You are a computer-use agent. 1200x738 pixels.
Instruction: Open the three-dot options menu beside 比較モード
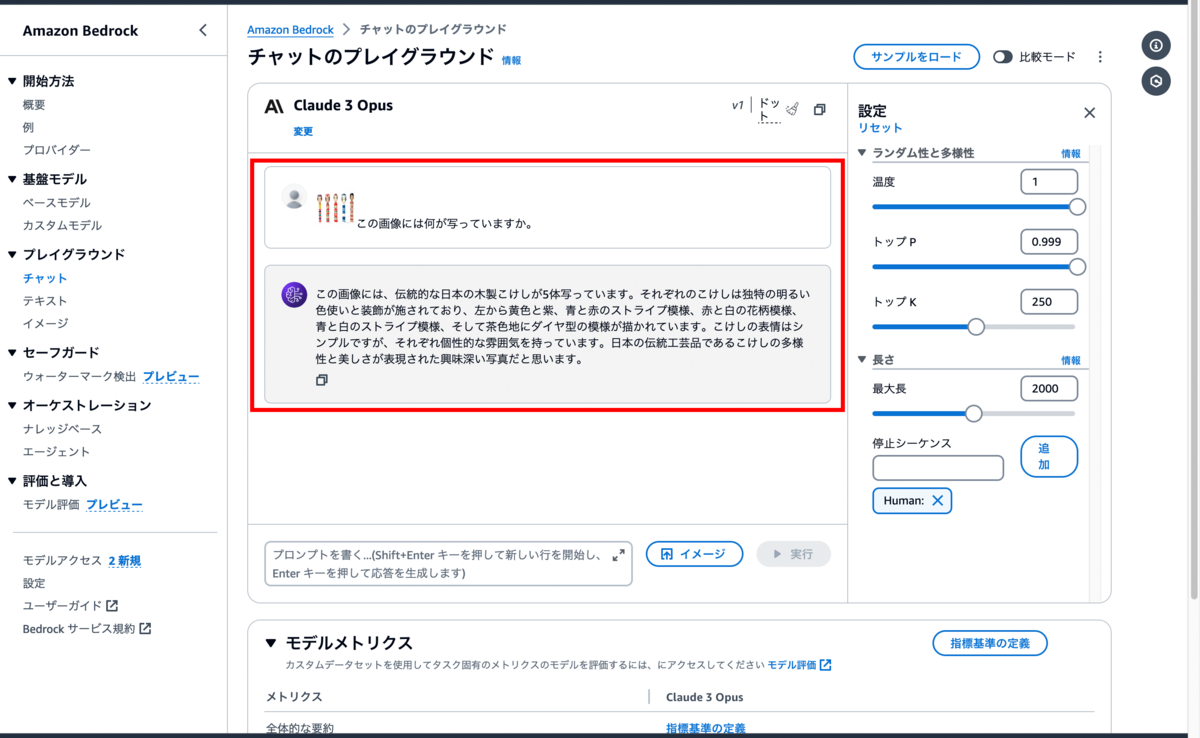(1100, 57)
